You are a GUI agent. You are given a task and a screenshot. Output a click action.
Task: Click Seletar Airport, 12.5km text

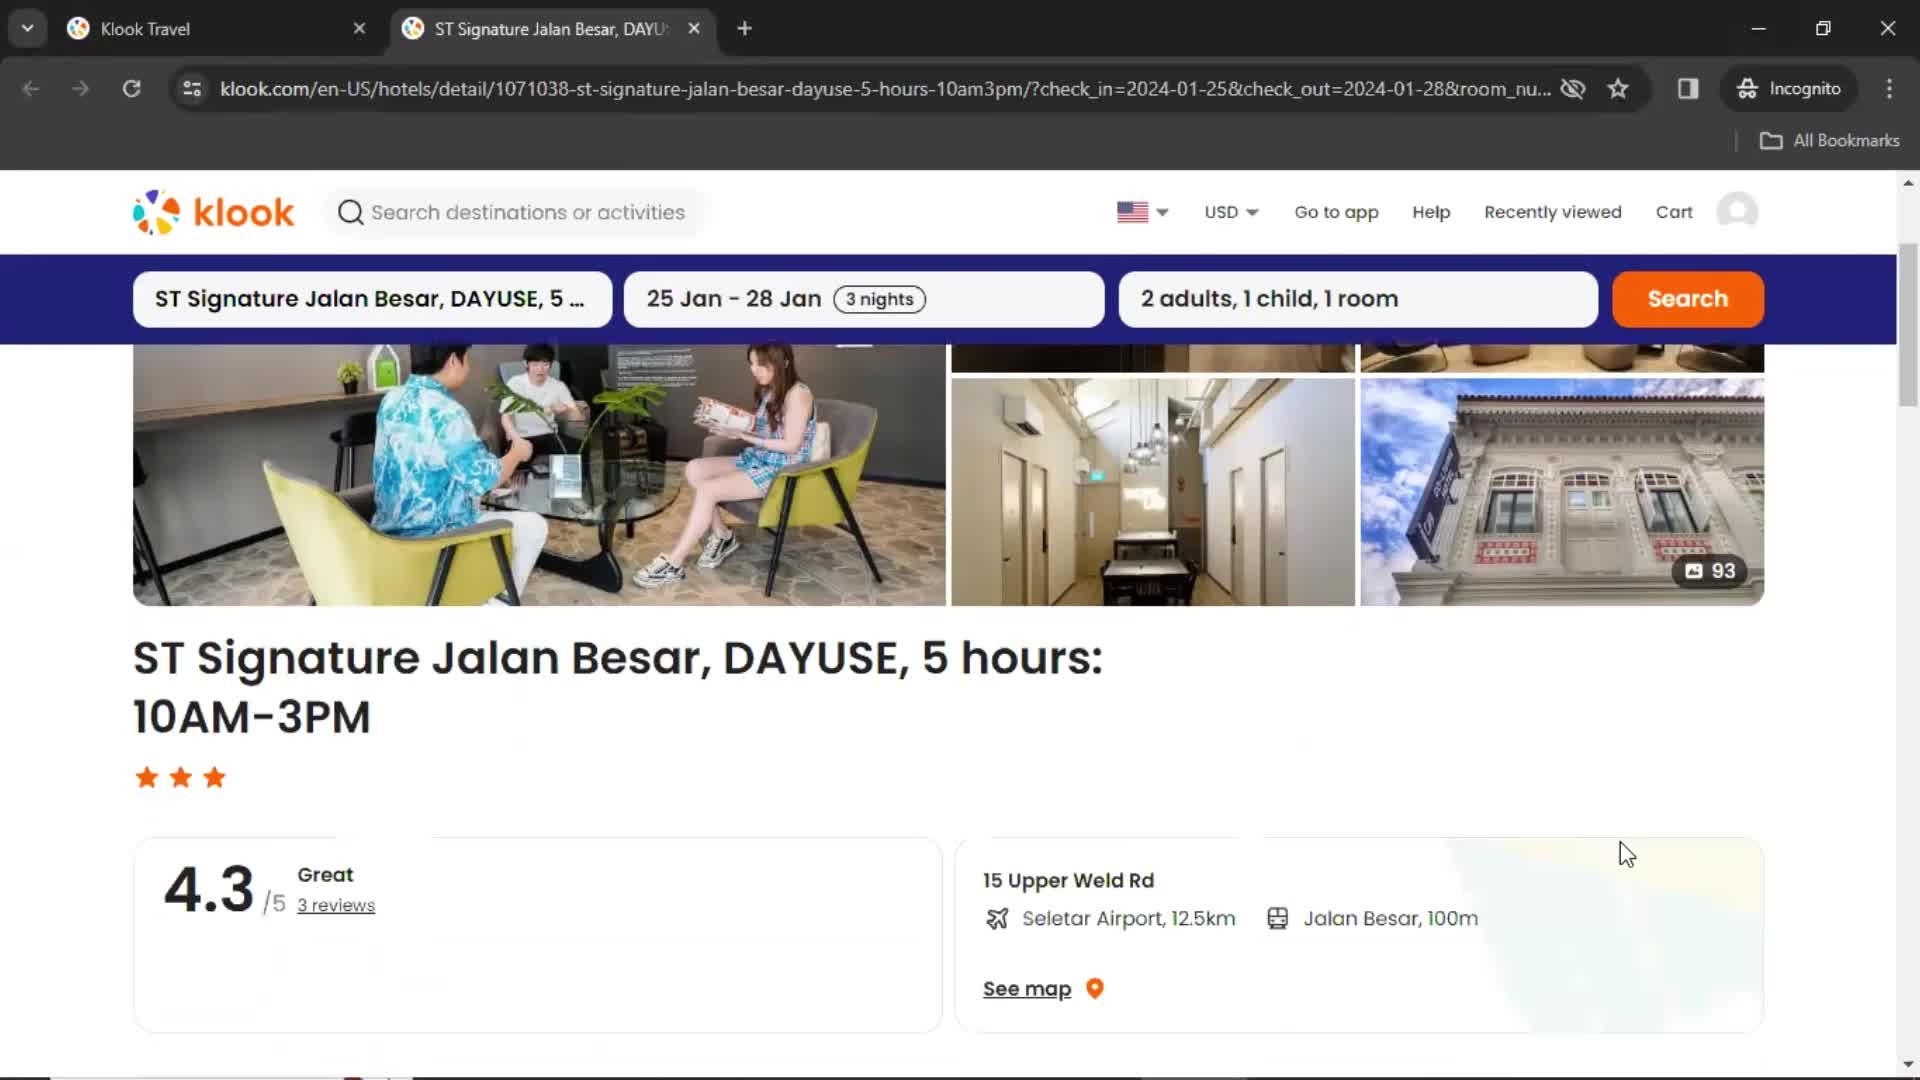coord(1128,919)
